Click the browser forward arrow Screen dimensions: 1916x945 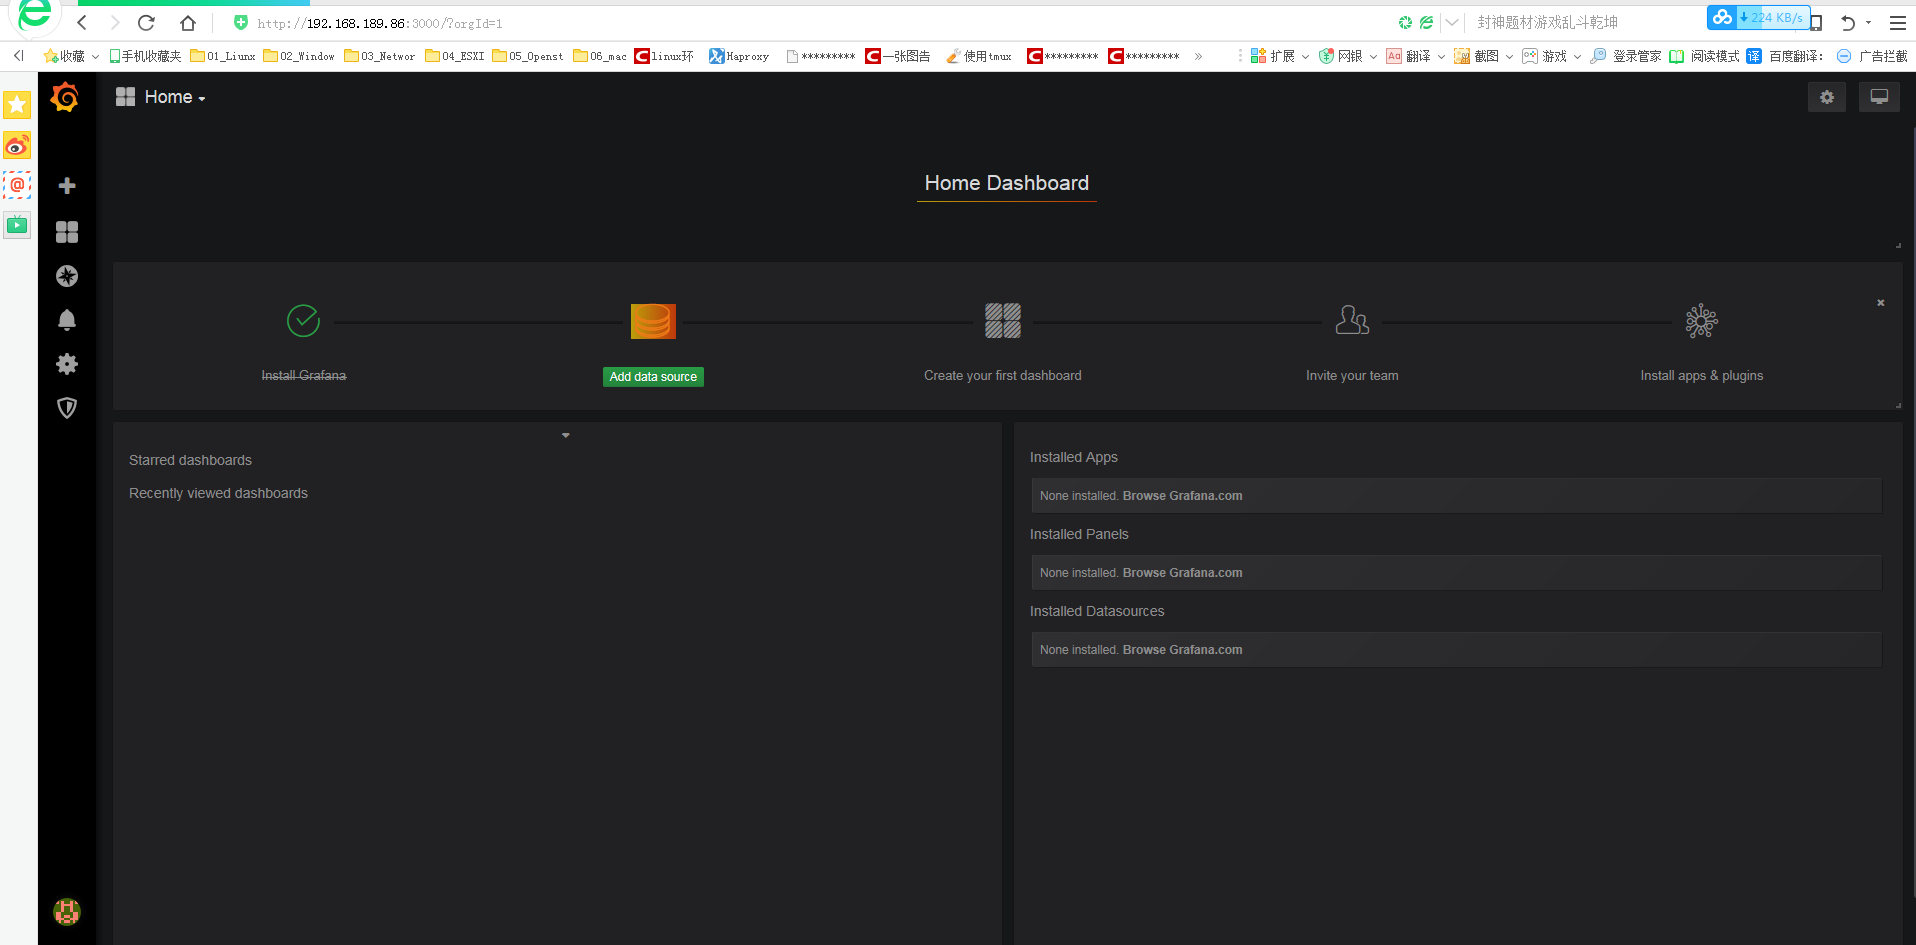(x=115, y=22)
